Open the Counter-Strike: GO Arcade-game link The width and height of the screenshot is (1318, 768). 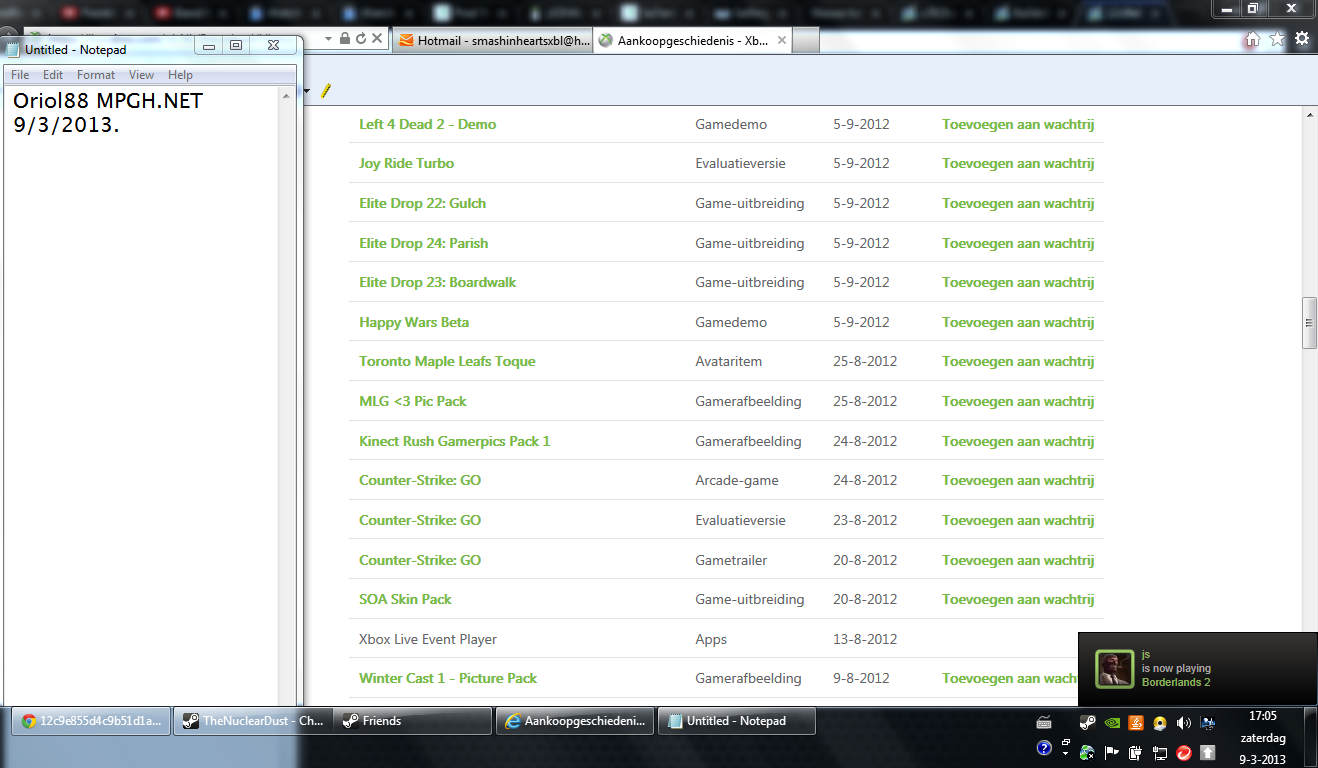(420, 480)
